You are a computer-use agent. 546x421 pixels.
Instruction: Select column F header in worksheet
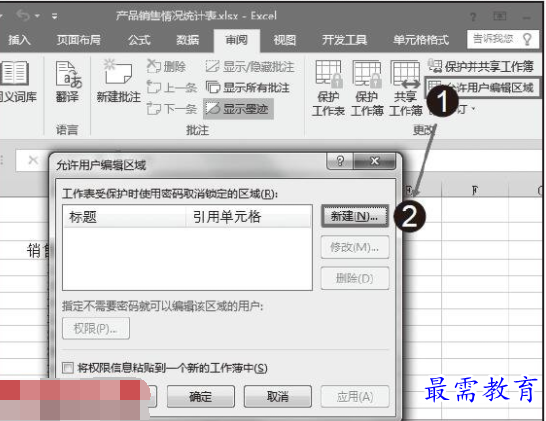click(x=475, y=190)
